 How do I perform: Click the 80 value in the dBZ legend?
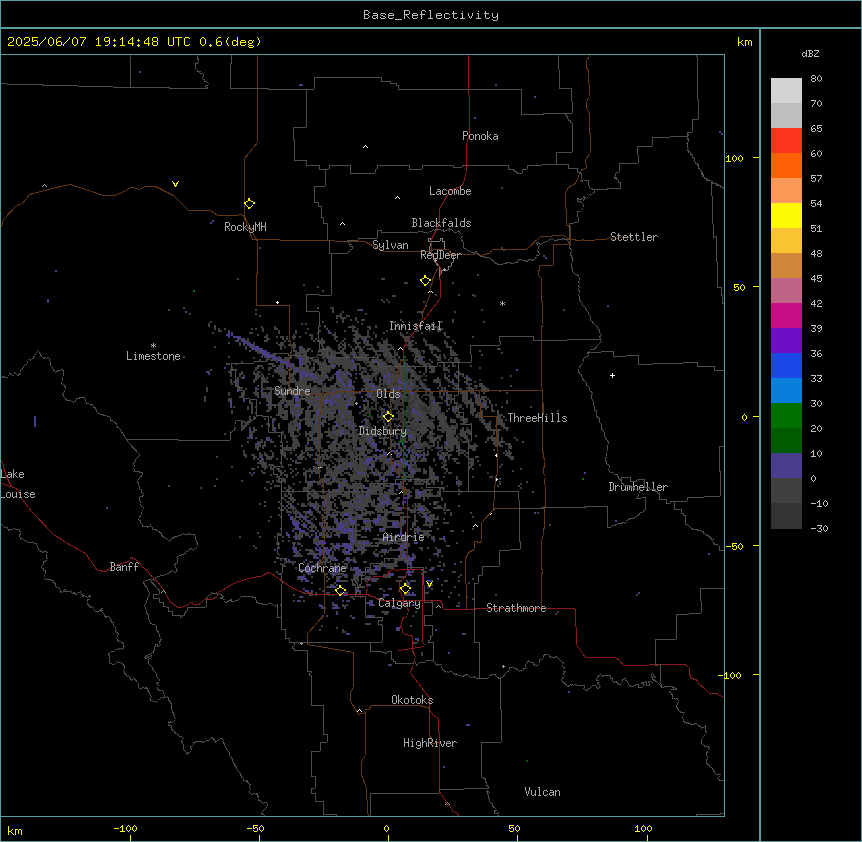(x=816, y=79)
